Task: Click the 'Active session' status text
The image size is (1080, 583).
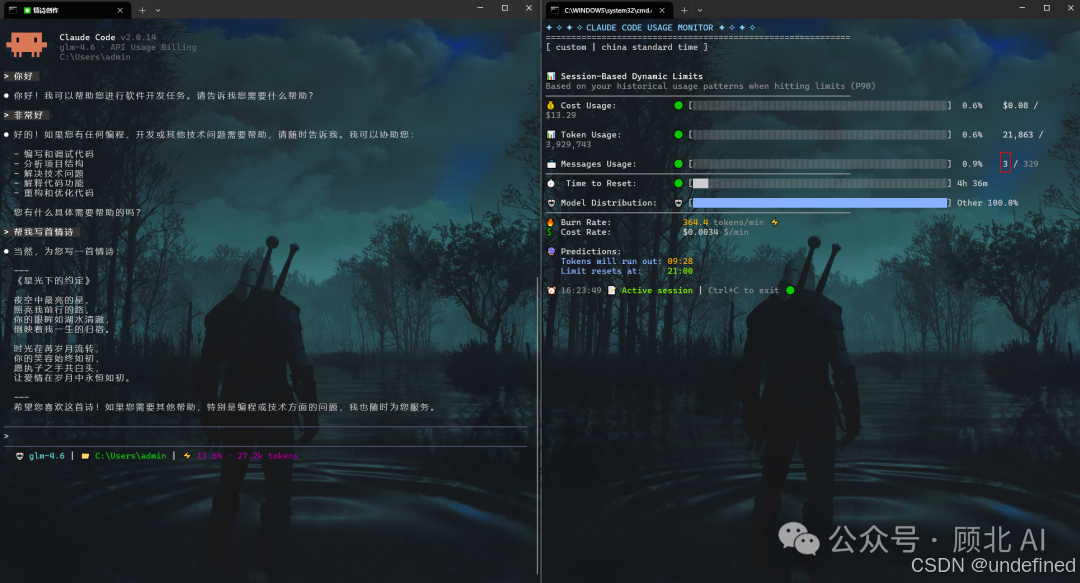Action: pos(657,290)
